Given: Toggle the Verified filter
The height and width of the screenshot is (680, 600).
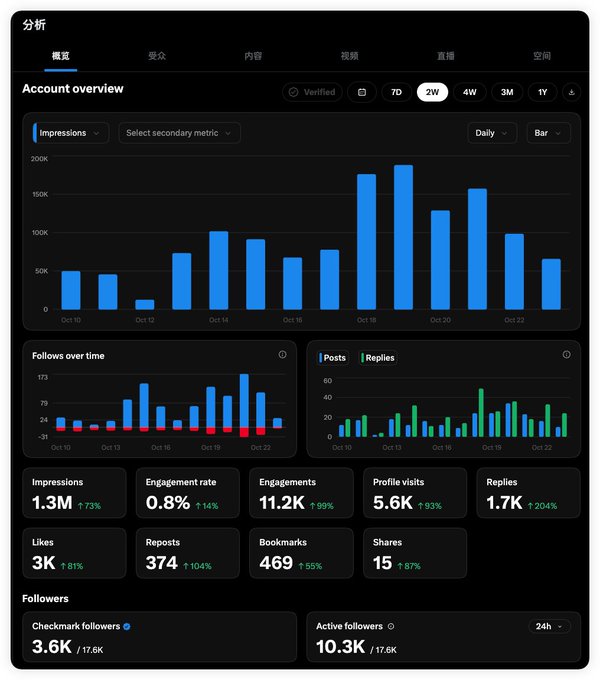Looking at the screenshot, I should tap(312, 92).
